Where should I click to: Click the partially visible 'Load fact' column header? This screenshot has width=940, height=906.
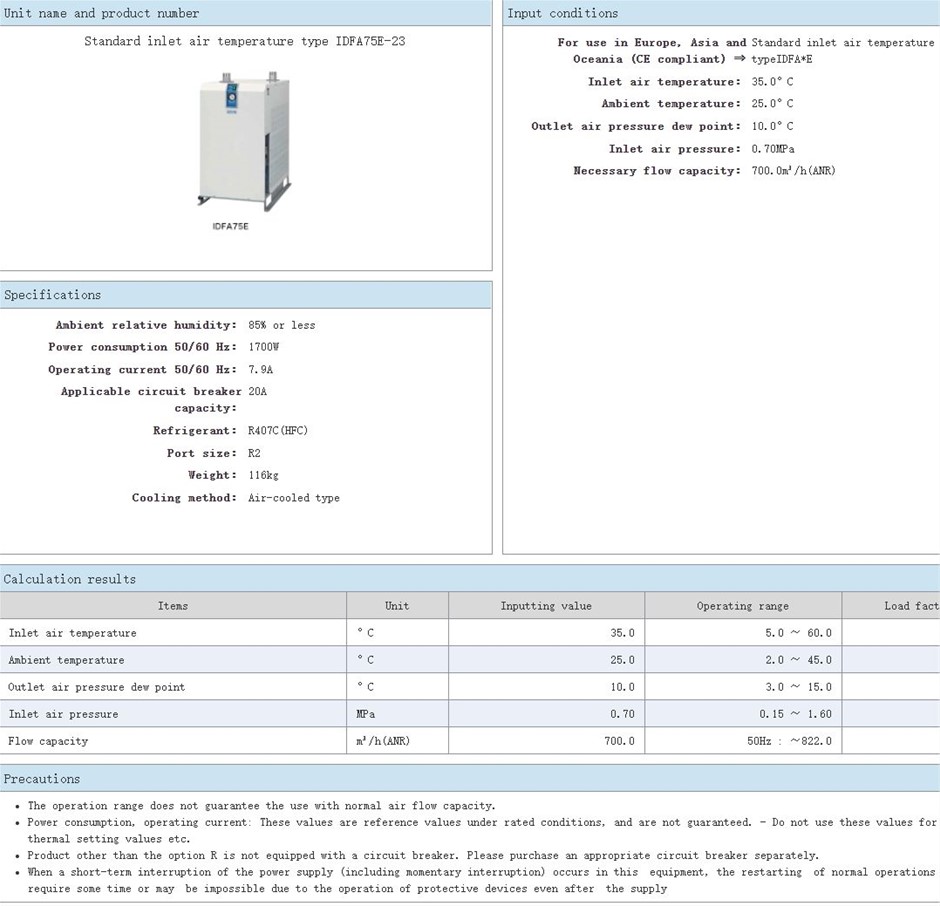coord(910,606)
